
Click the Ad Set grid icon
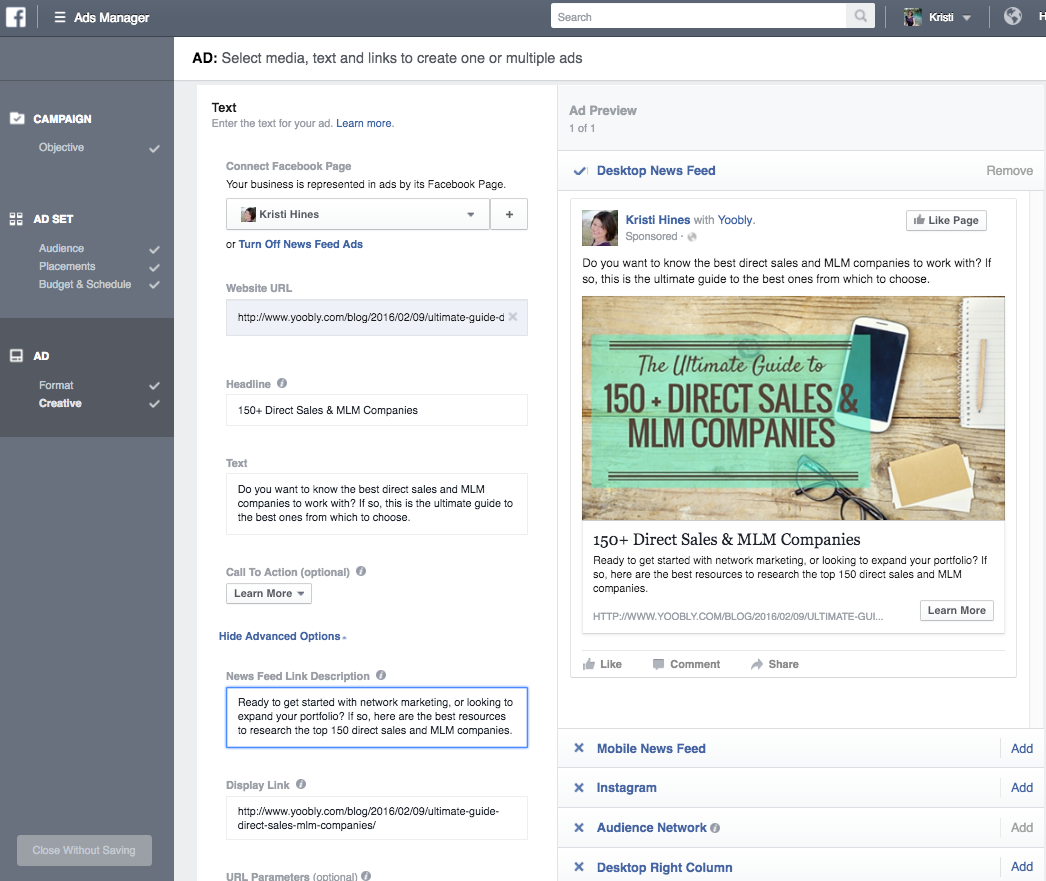pyautogui.click(x=16, y=219)
